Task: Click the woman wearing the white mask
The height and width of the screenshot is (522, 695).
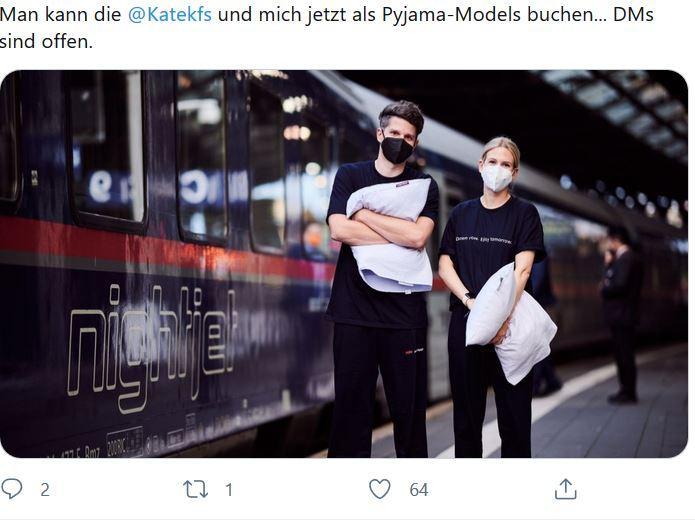Action: [496, 297]
